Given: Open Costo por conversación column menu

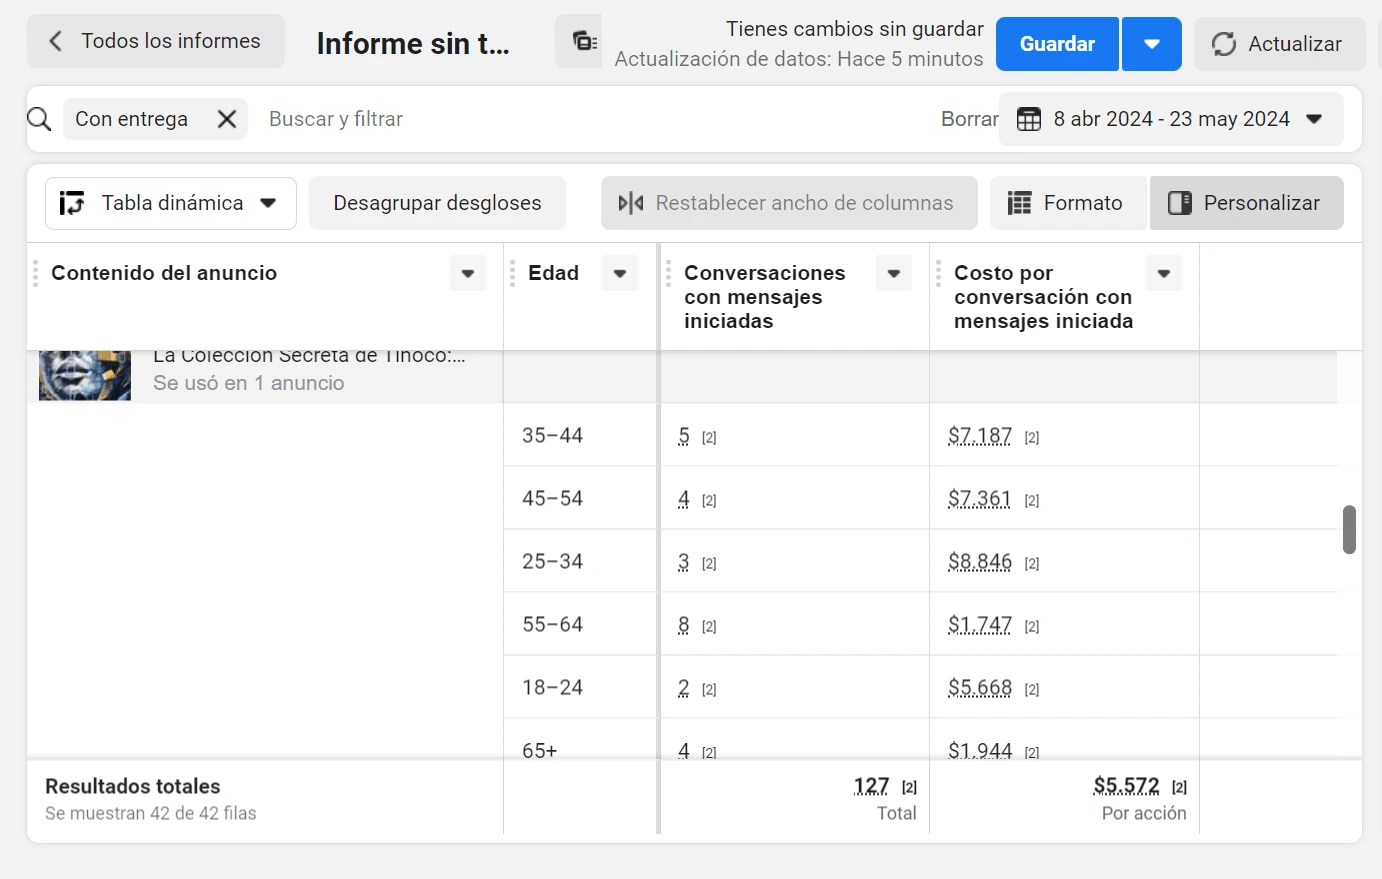Looking at the screenshot, I should 1164,273.
